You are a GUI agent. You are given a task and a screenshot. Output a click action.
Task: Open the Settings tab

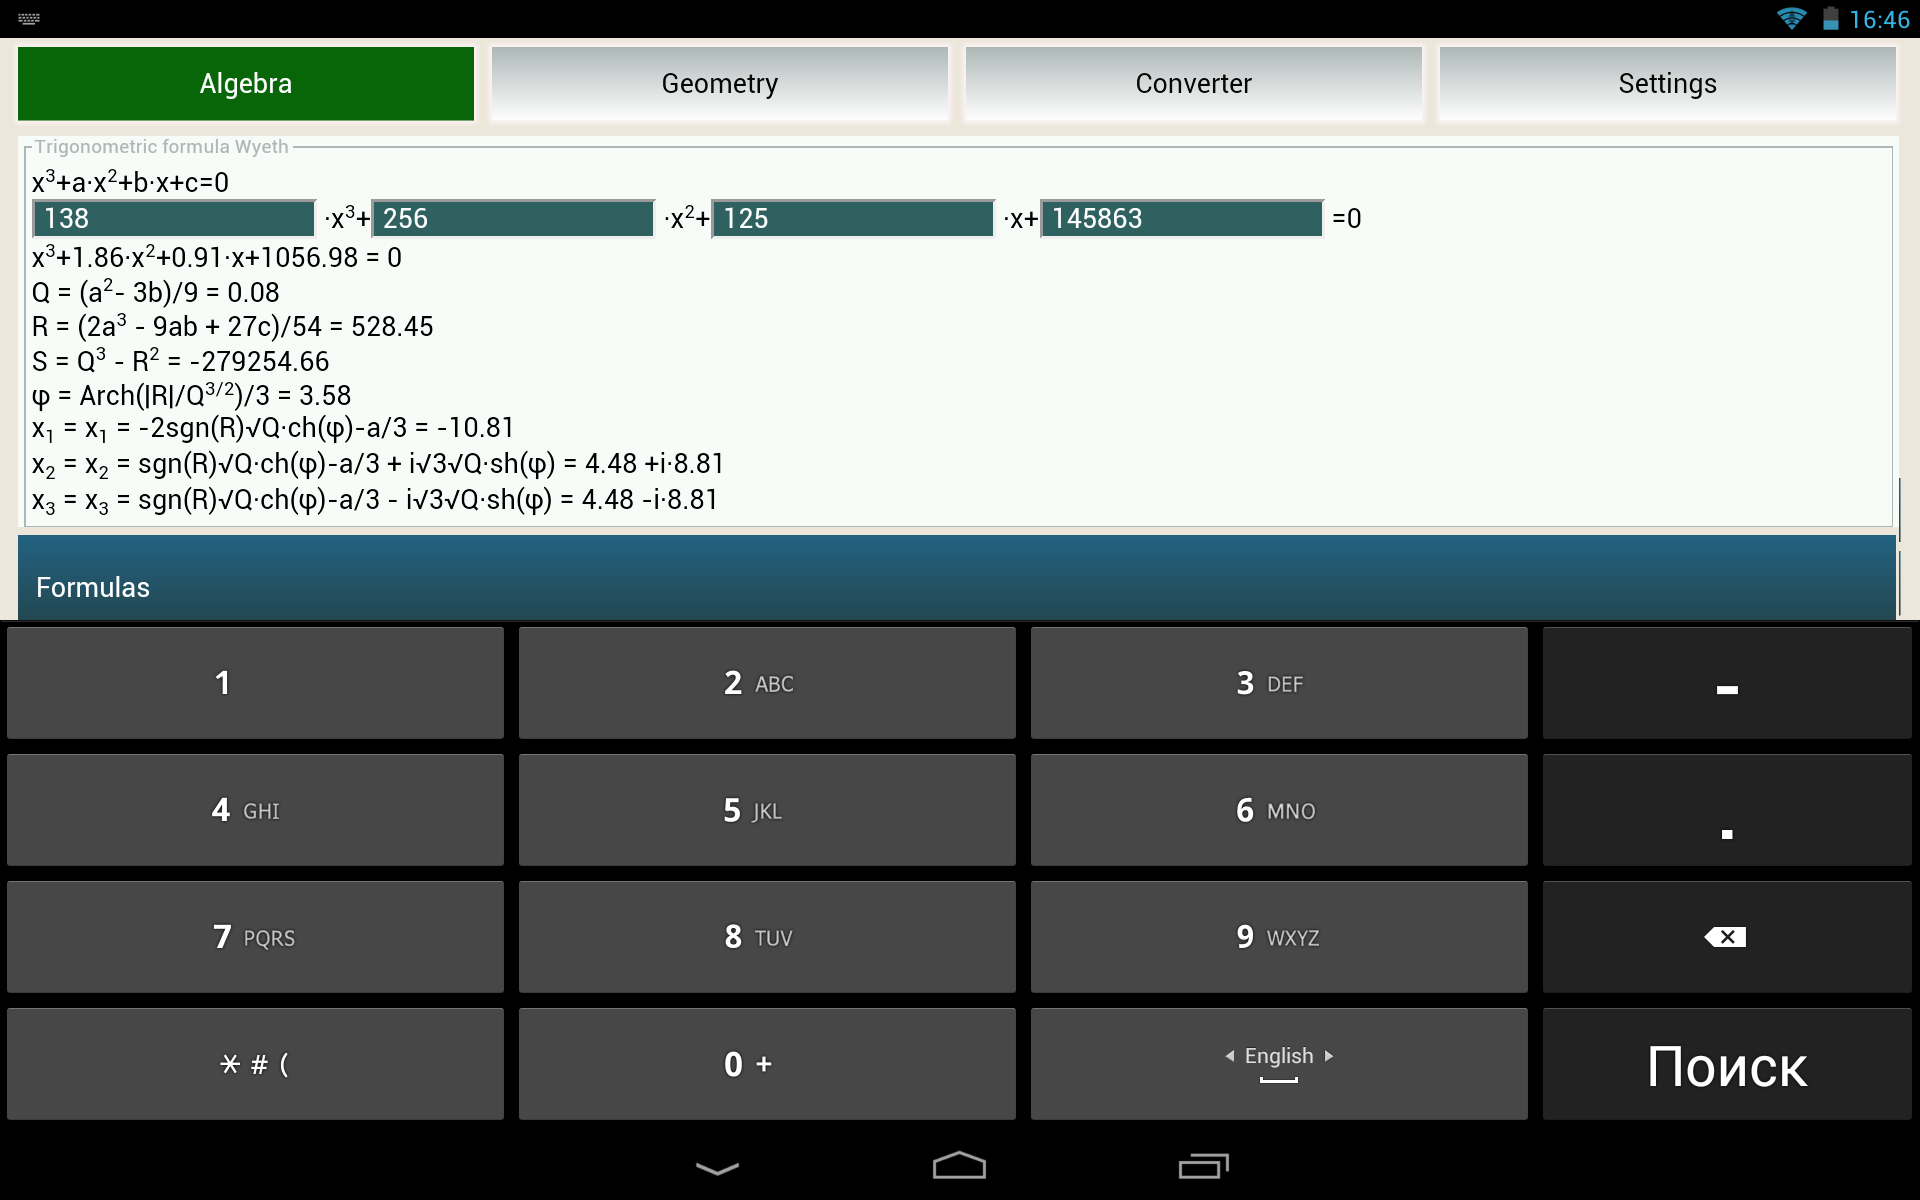pyautogui.click(x=1667, y=84)
